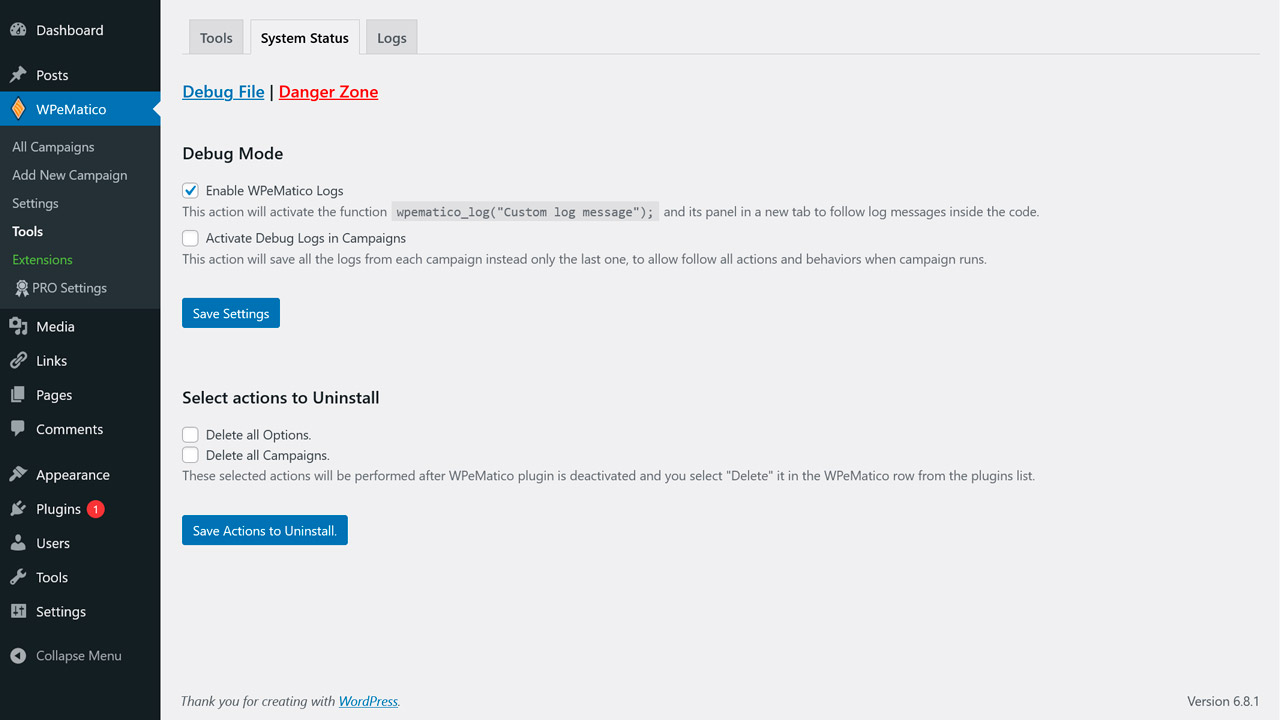This screenshot has width=1280, height=720.
Task: Click the Collapse Menu arrow icon
Action: (18, 656)
